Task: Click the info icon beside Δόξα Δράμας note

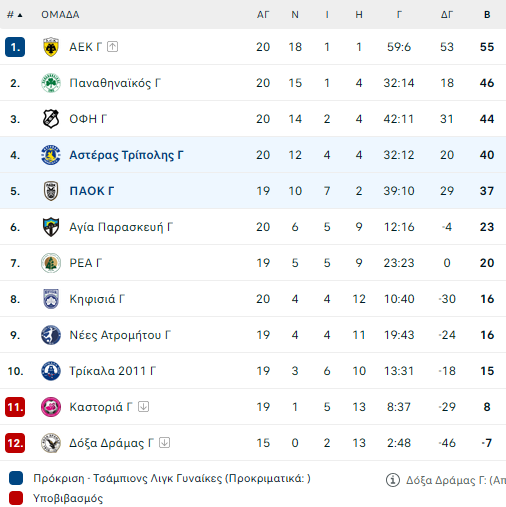Action: tap(393, 480)
